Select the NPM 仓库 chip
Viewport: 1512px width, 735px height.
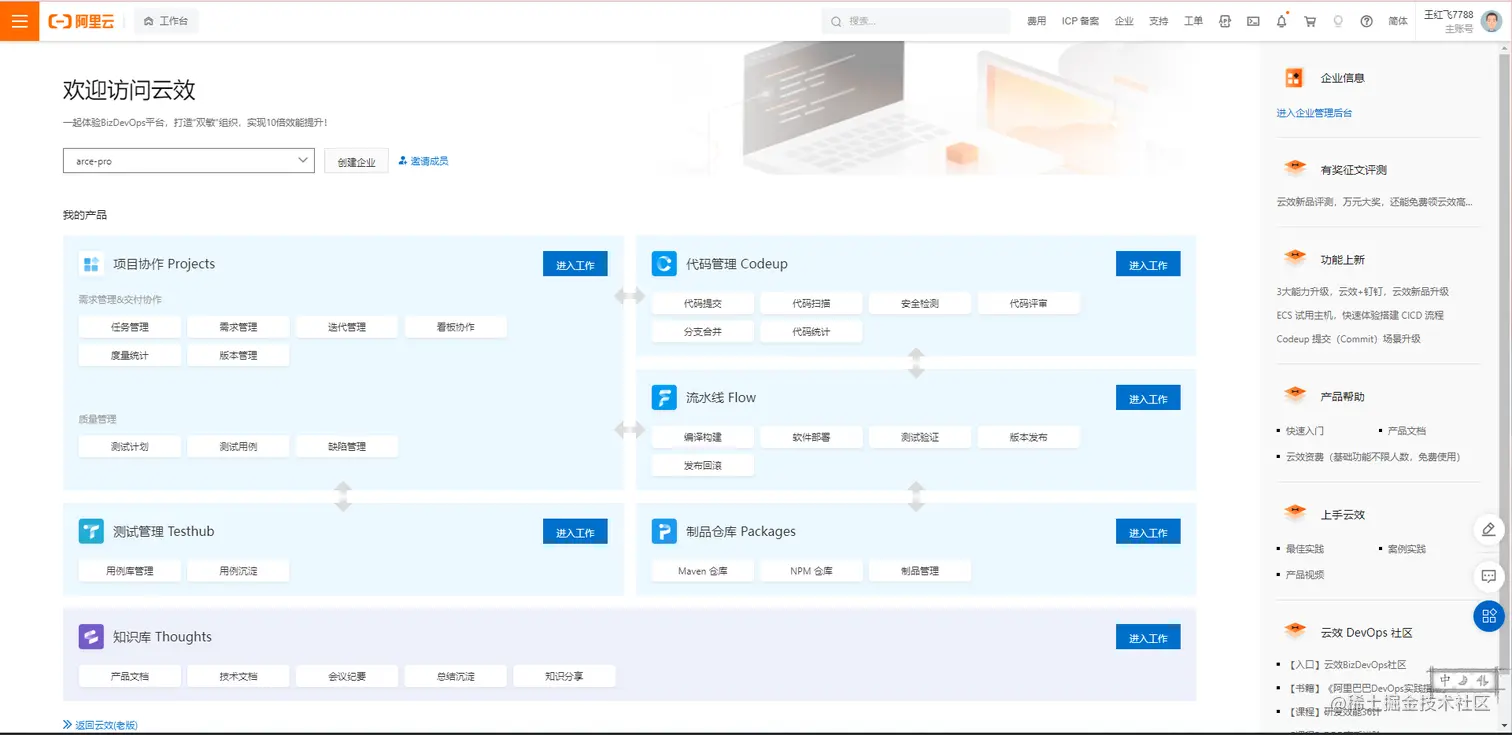pos(811,571)
